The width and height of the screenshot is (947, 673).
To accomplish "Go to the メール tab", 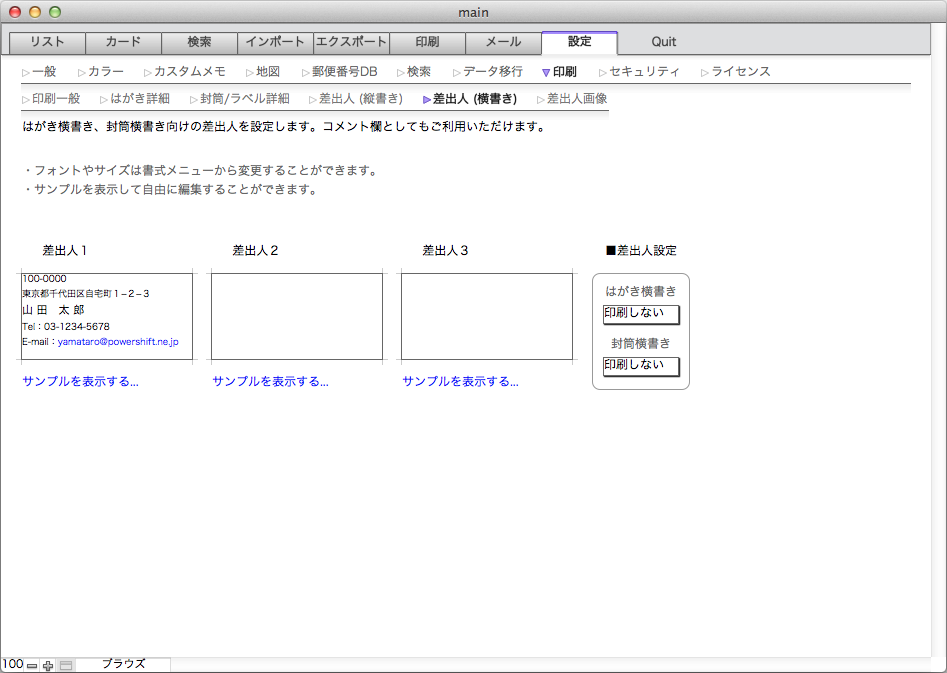I will pos(503,43).
